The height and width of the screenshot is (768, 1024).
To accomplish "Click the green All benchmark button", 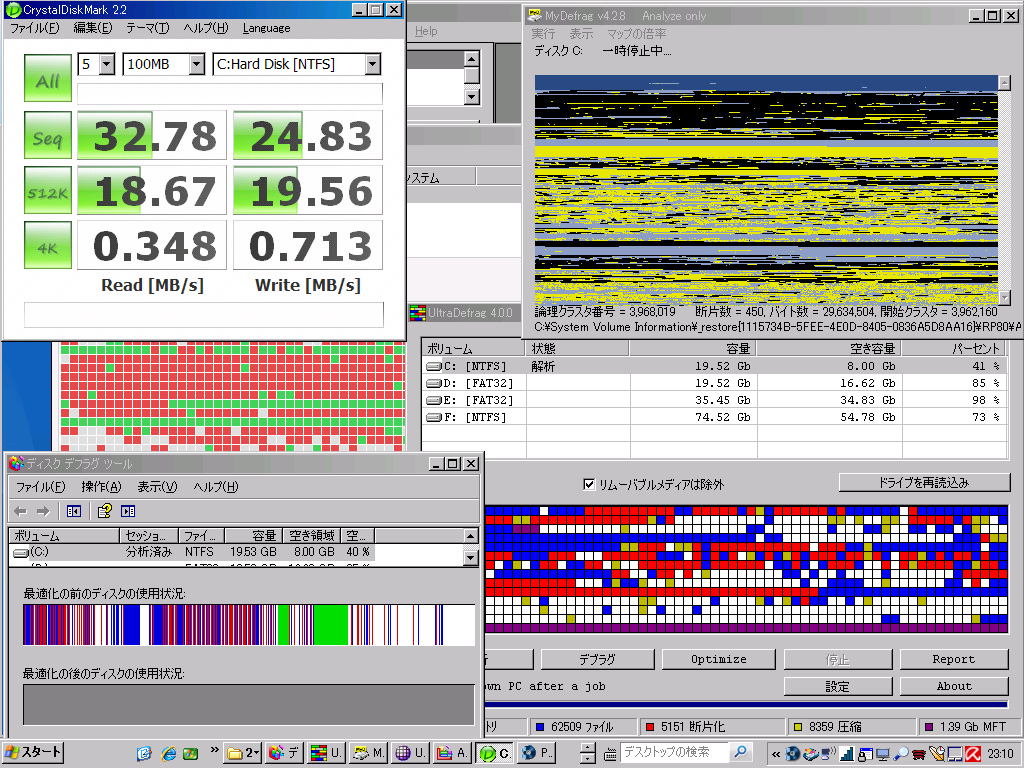I will 47,81.
